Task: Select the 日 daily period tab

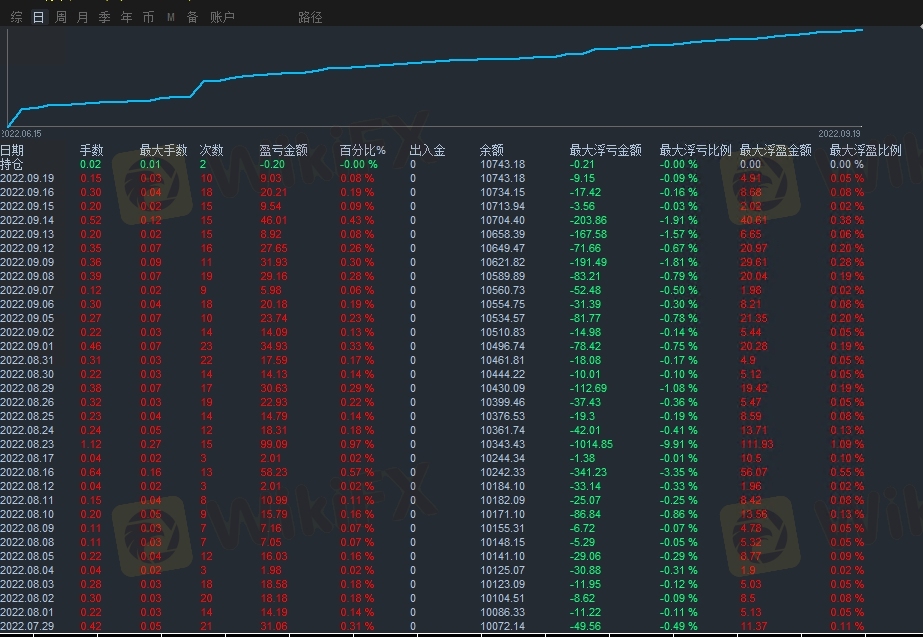Action: (38, 17)
